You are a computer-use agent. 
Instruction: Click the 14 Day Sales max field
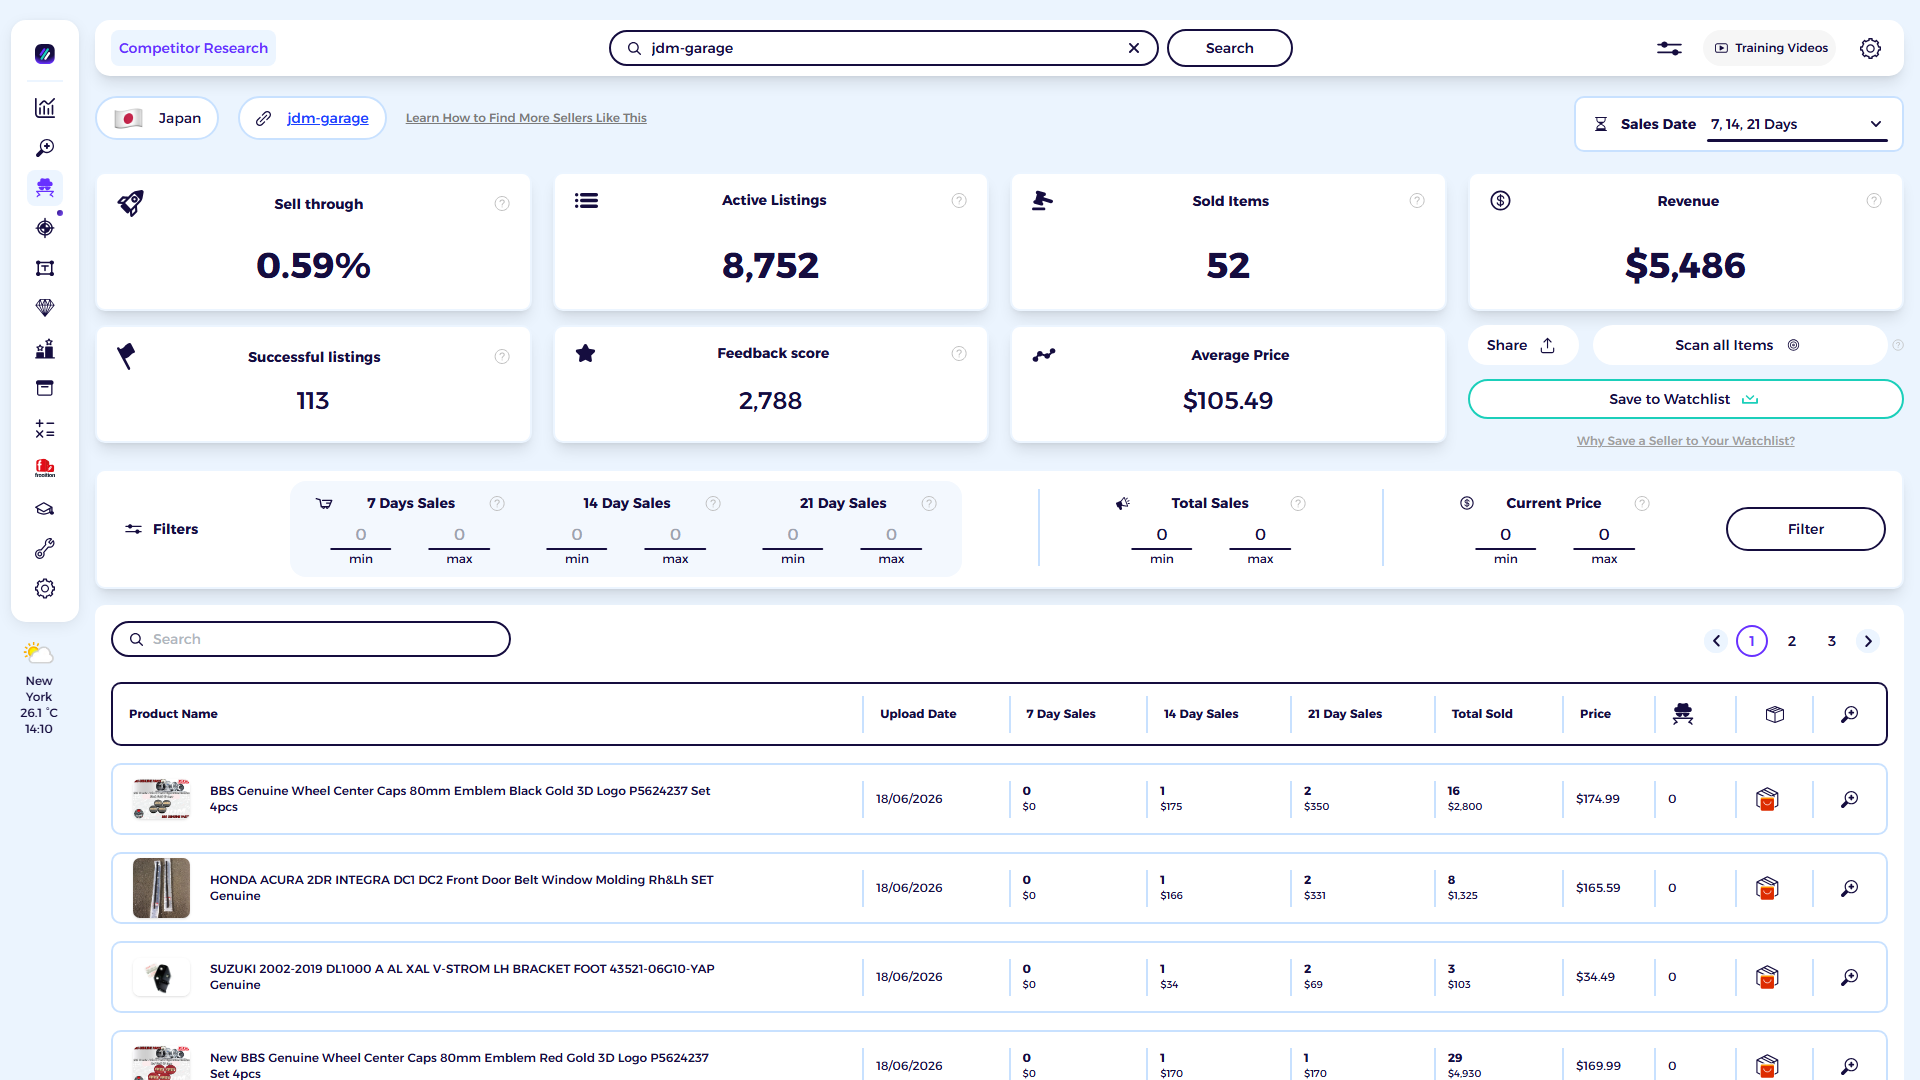(675, 535)
